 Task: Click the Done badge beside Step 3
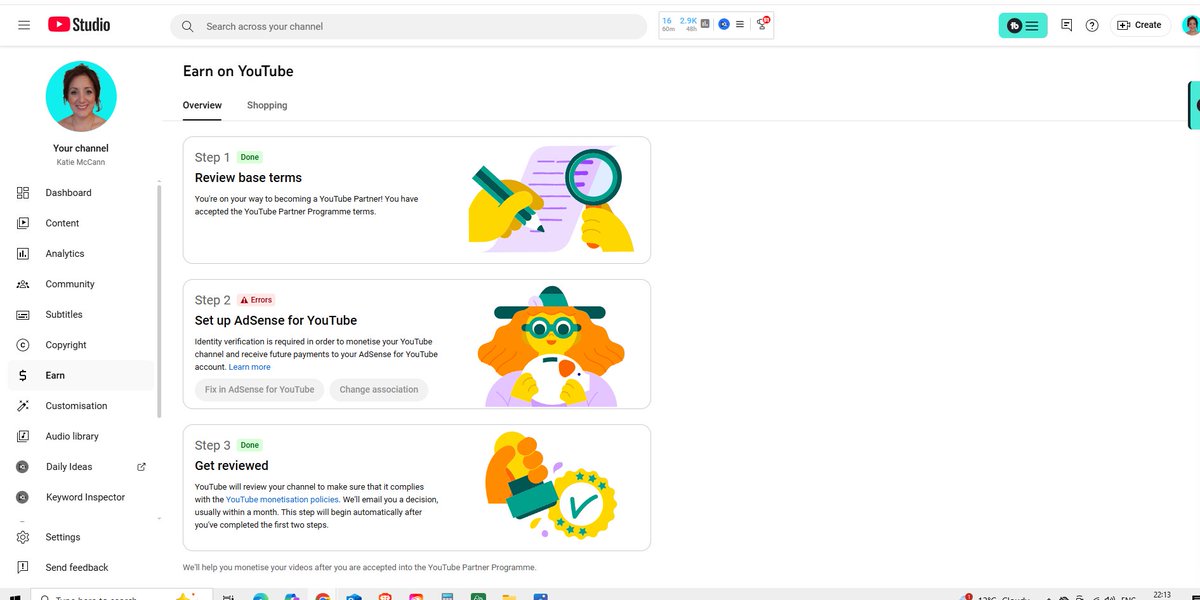pyautogui.click(x=250, y=445)
